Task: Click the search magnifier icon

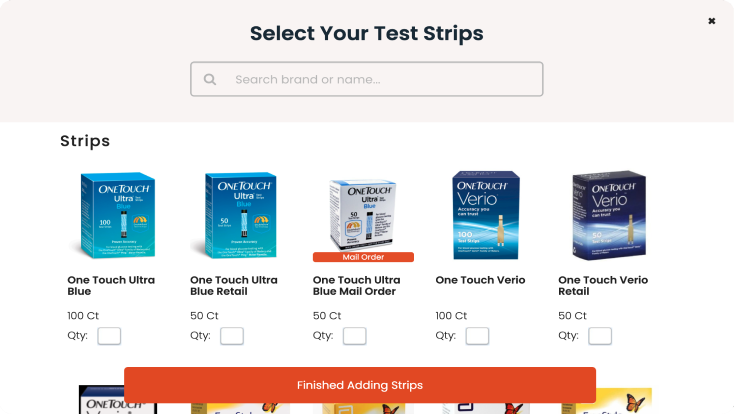Action: 210,80
